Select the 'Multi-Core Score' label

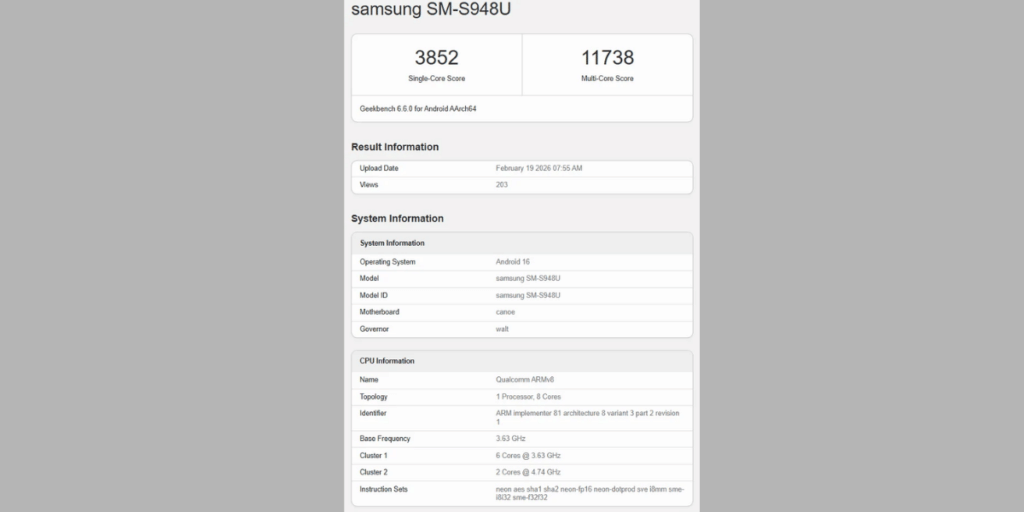[x=607, y=78]
